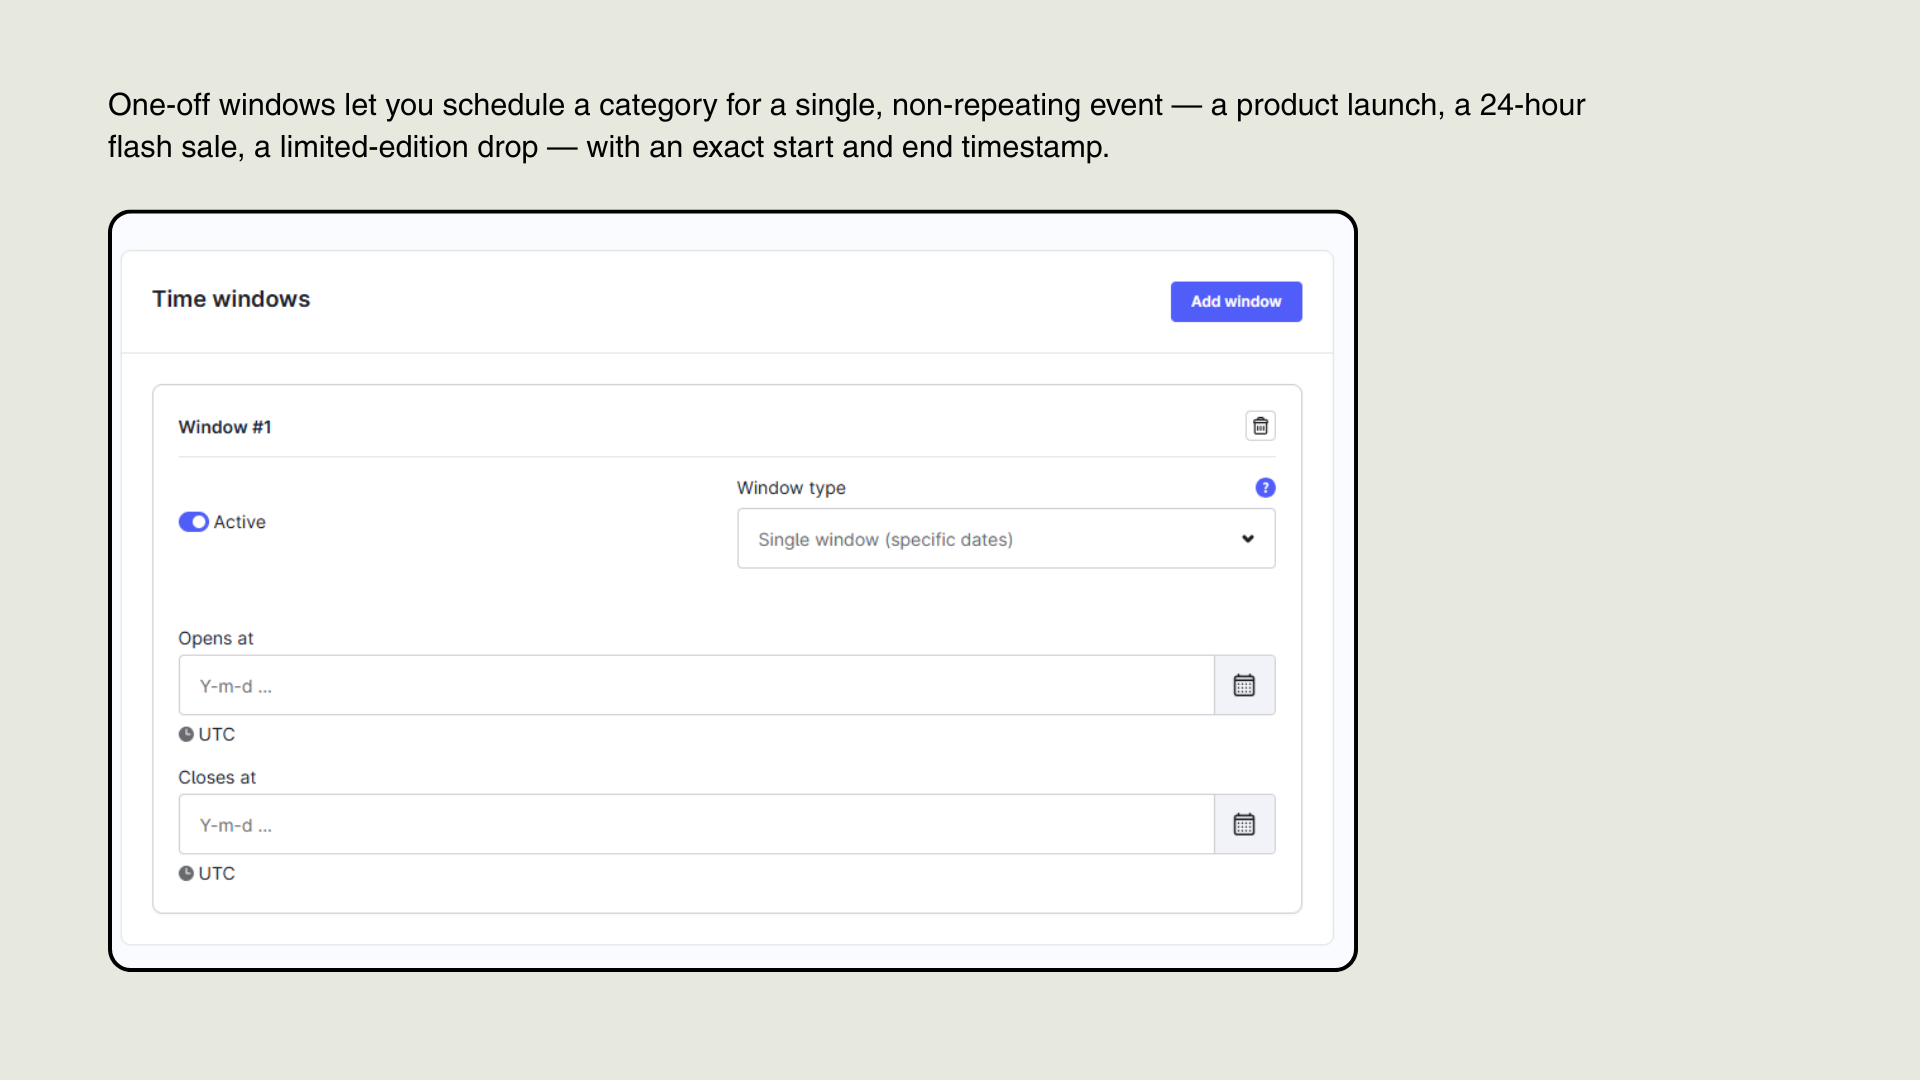Click the UTC timezone text under Opens at
This screenshot has height=1080, width=1920.
click(217, 734)
